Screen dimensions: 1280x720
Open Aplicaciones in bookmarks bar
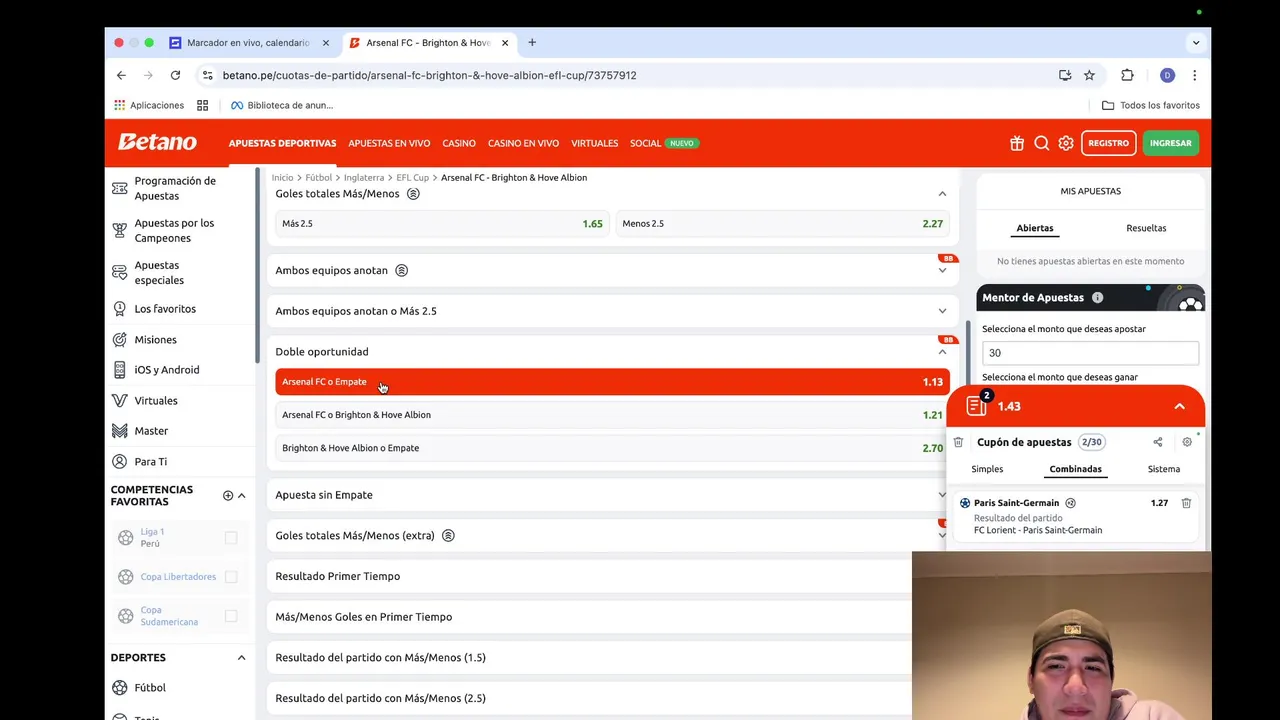pos(149,105)
